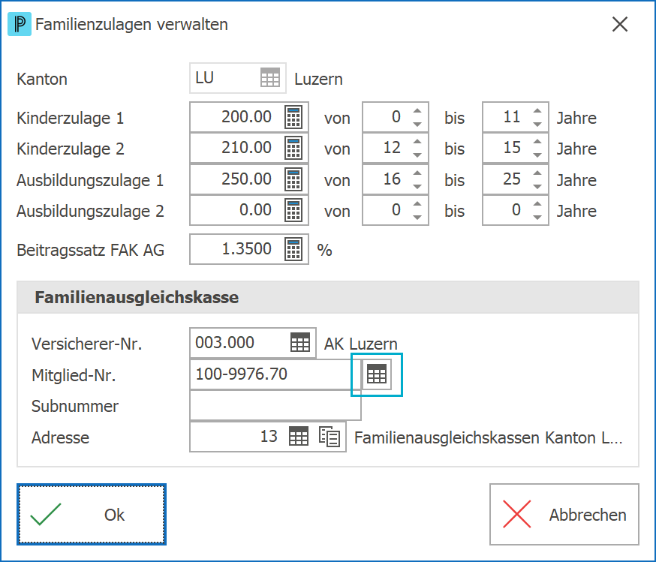Decrease Kinderzulage 1 'von' age
This screenshot has width=656, height=562.
pos(417,124)
